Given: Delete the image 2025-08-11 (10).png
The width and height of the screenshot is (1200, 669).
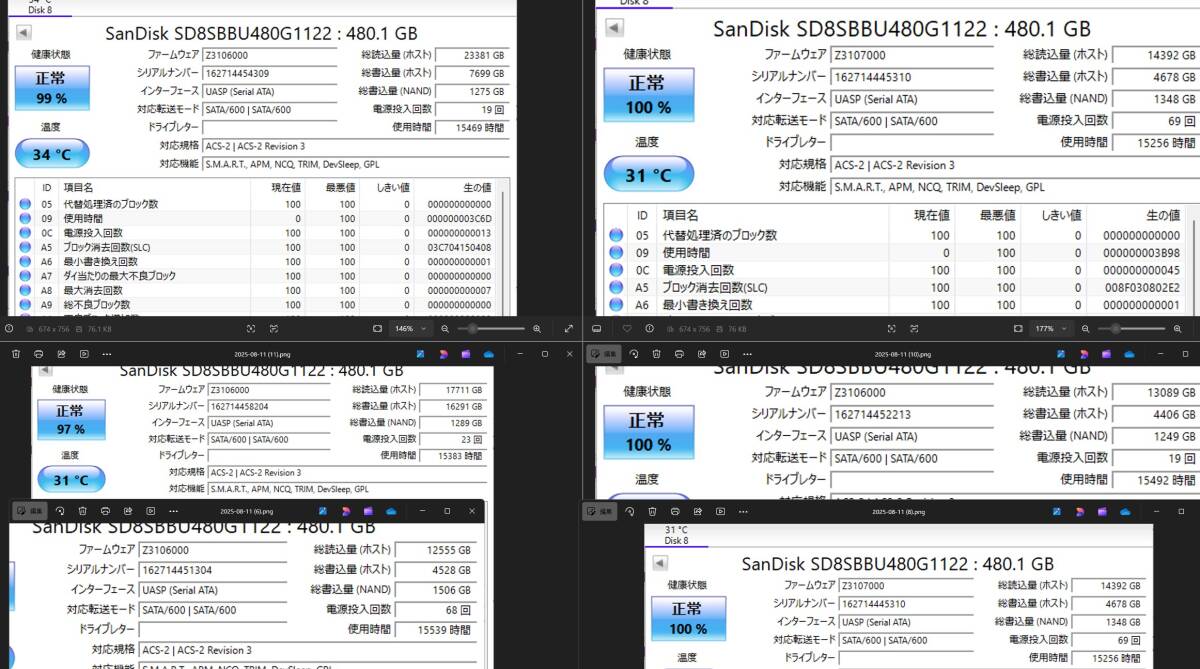Looking at the screenshot, I should 657,354.
